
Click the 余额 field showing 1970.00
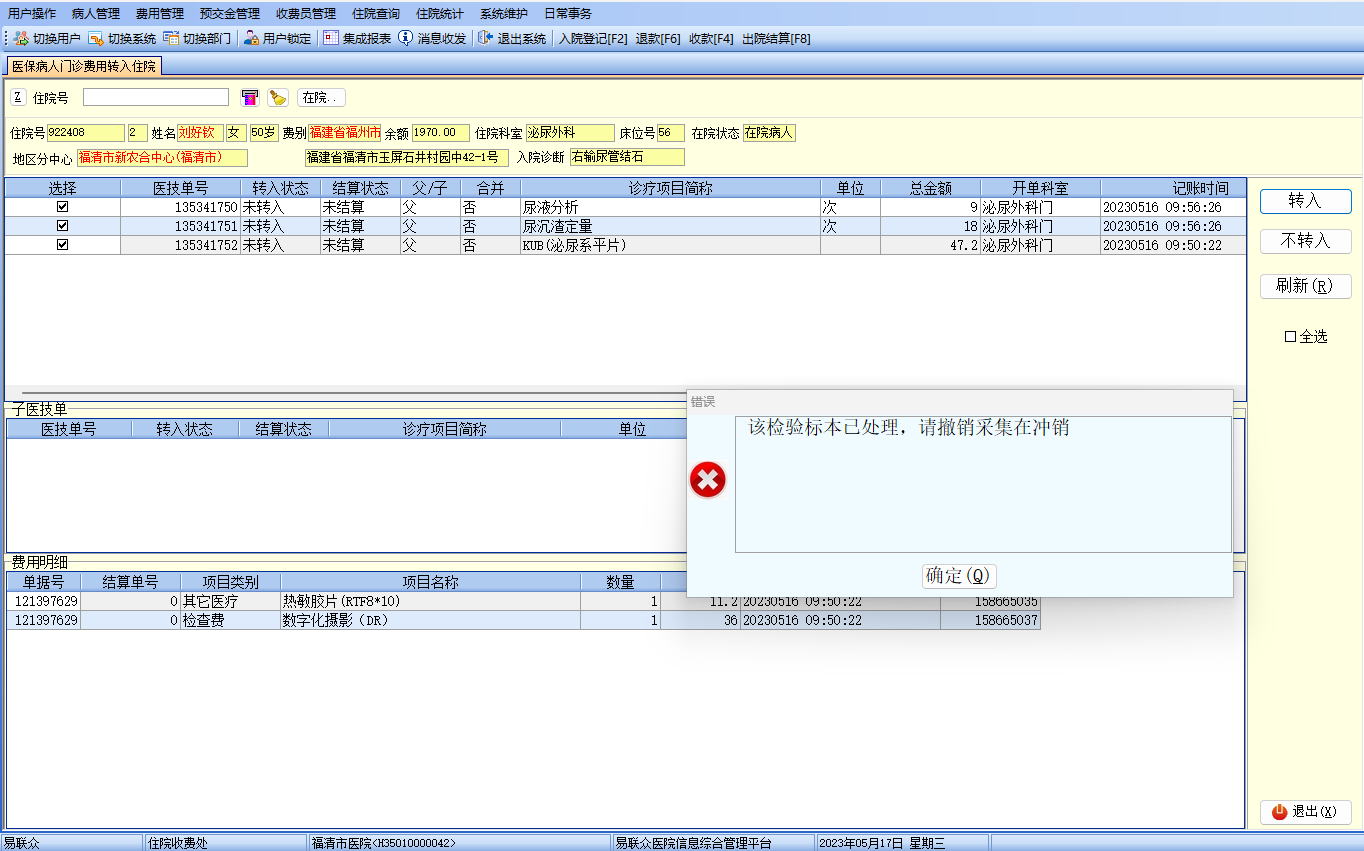441,133
